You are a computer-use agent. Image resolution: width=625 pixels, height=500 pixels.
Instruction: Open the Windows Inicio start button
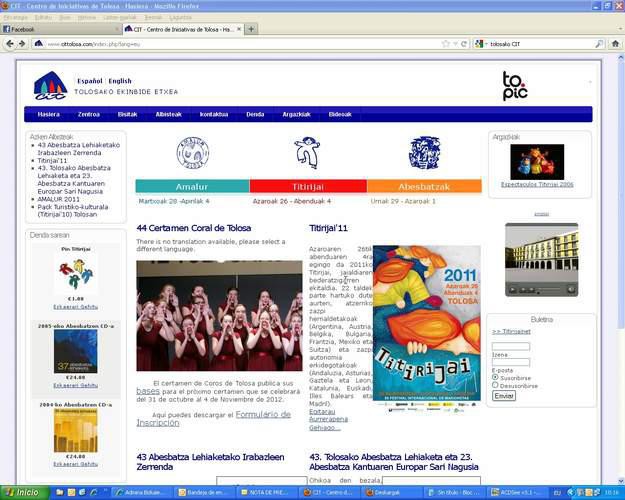click(x=25, y=492)
